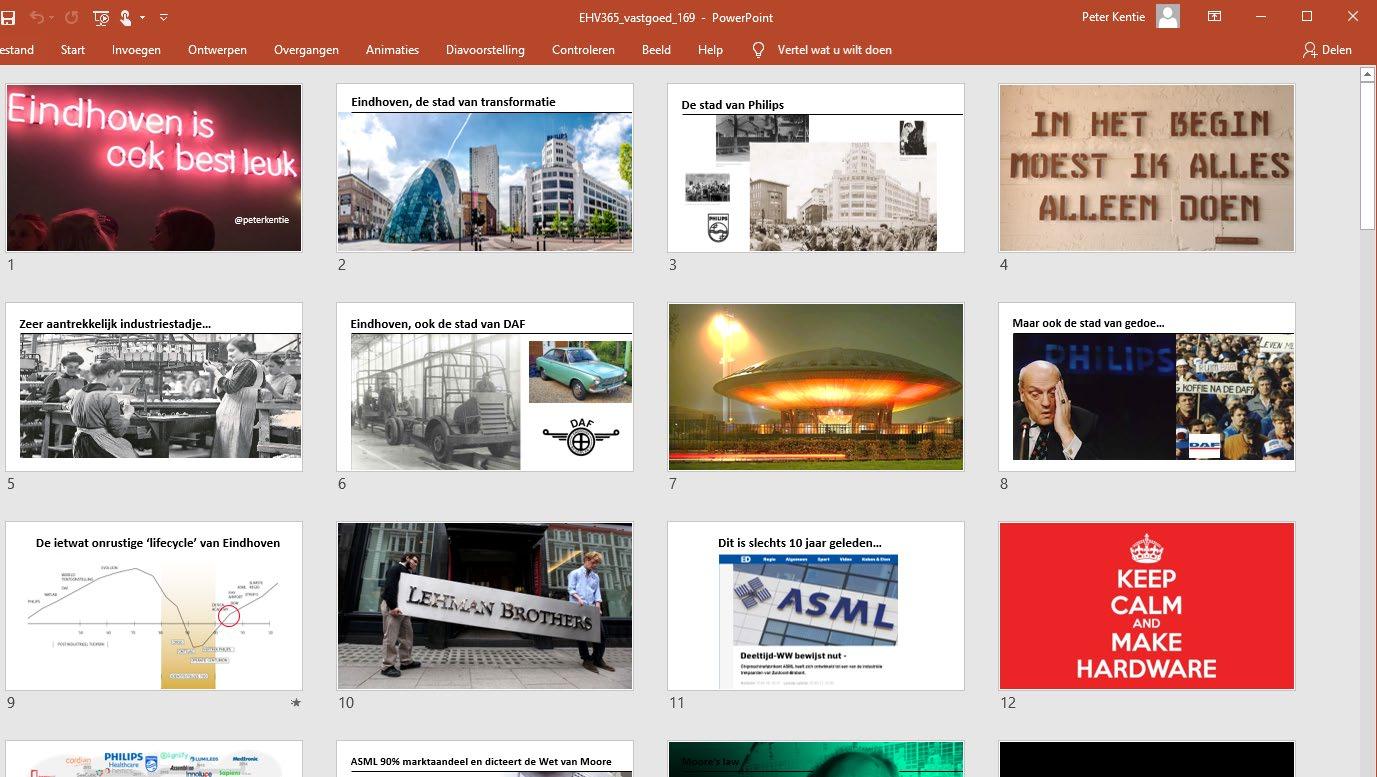The height and width of the screenshot is (777, 1377).
Task: Open the Diavoorstelling tab
Action: coord(485,50)
